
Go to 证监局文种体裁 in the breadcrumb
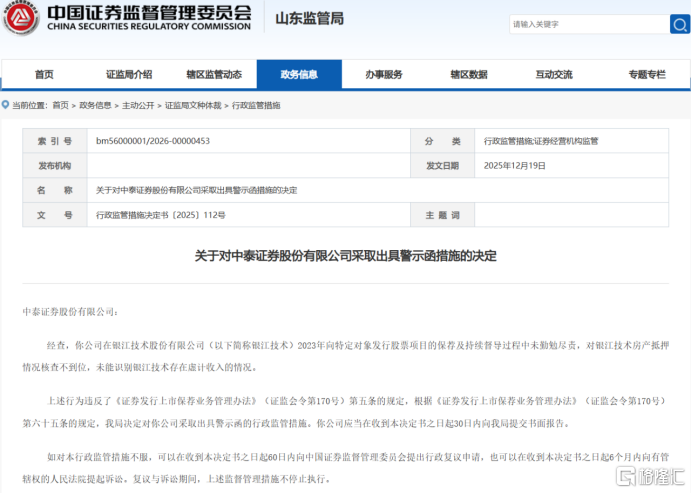193,105
